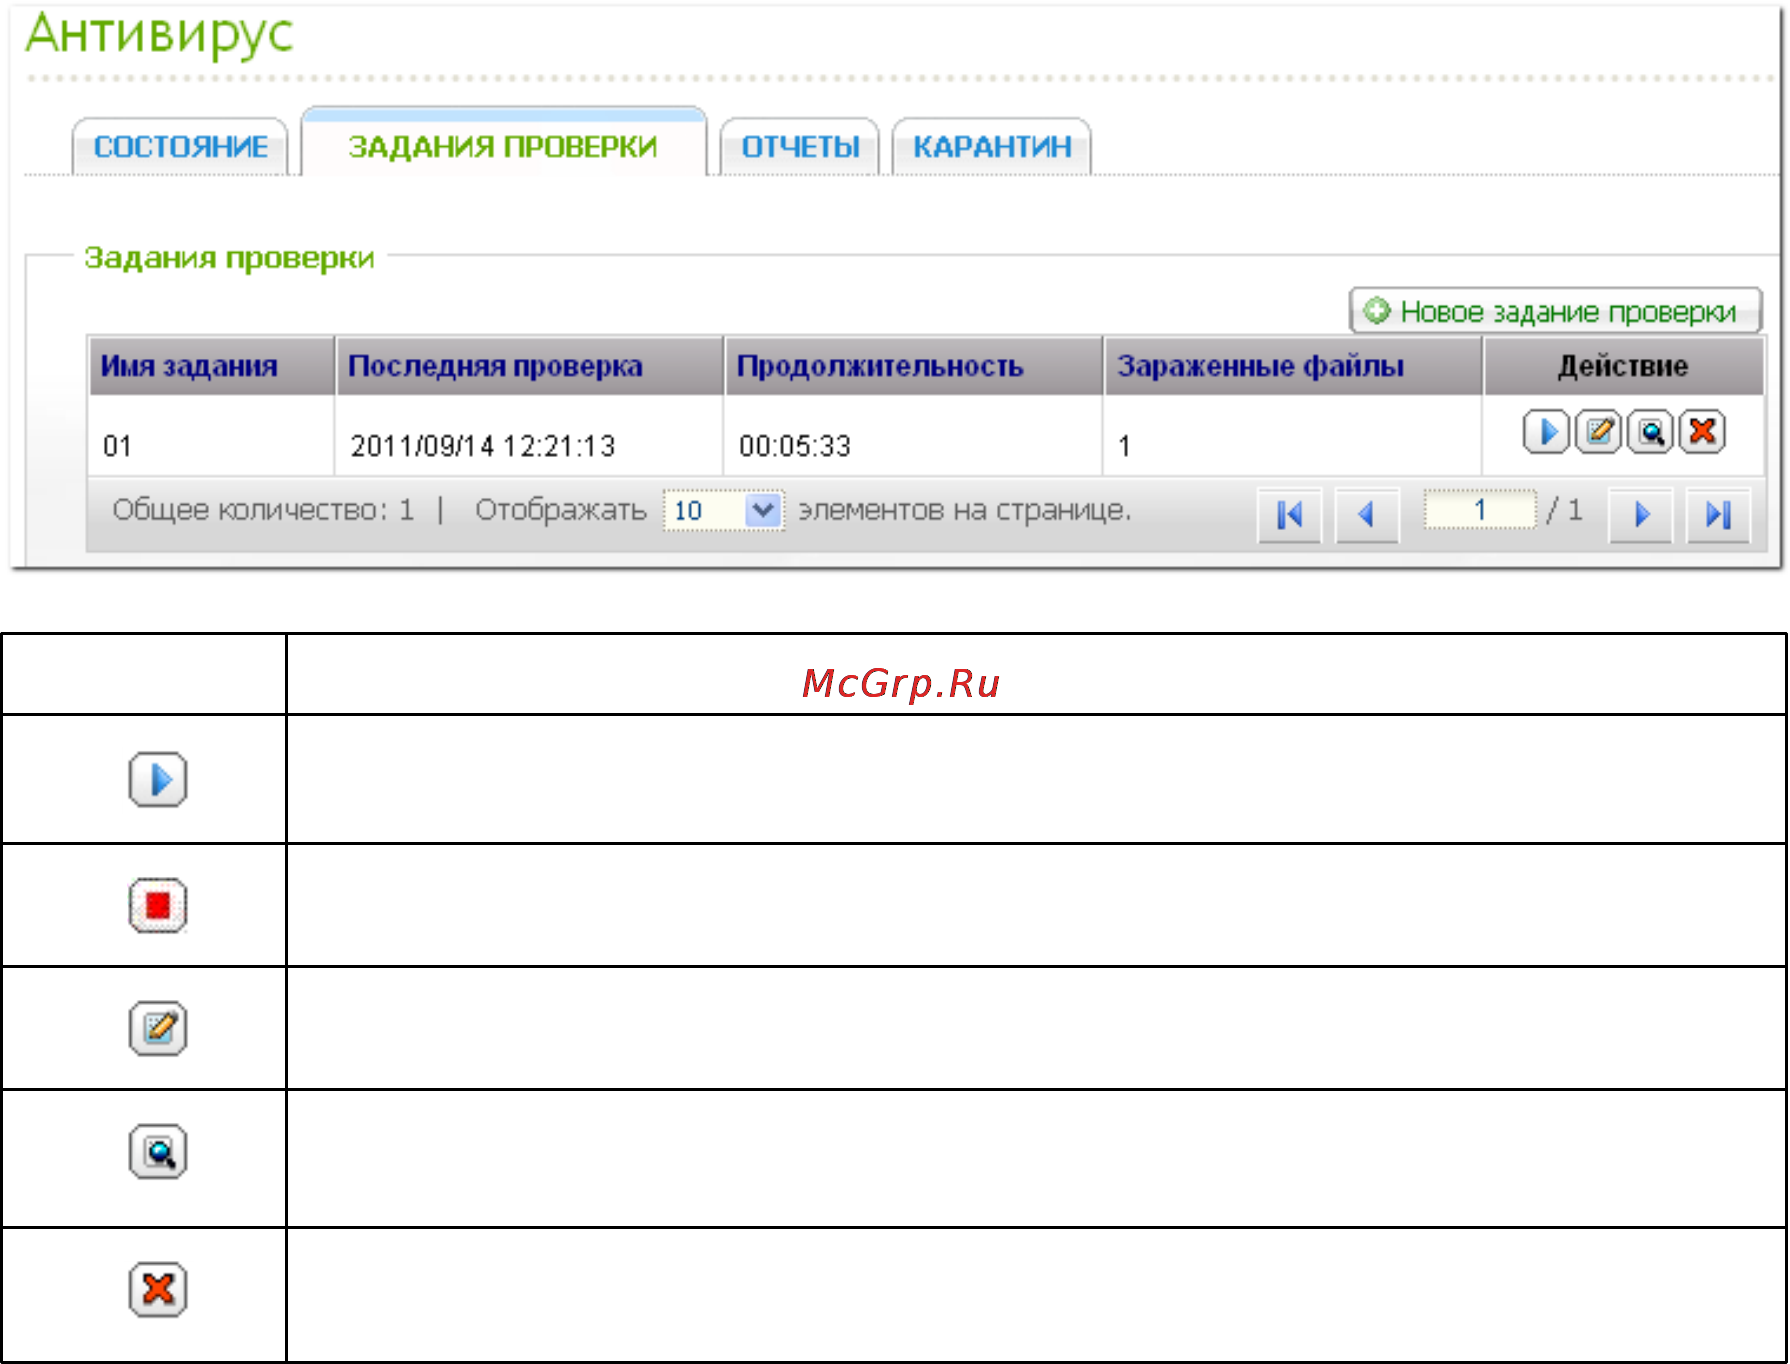This screenshot has width=1790, height=1364.
Task: Click the red stop icon in legend
Action: coord(158,906)
